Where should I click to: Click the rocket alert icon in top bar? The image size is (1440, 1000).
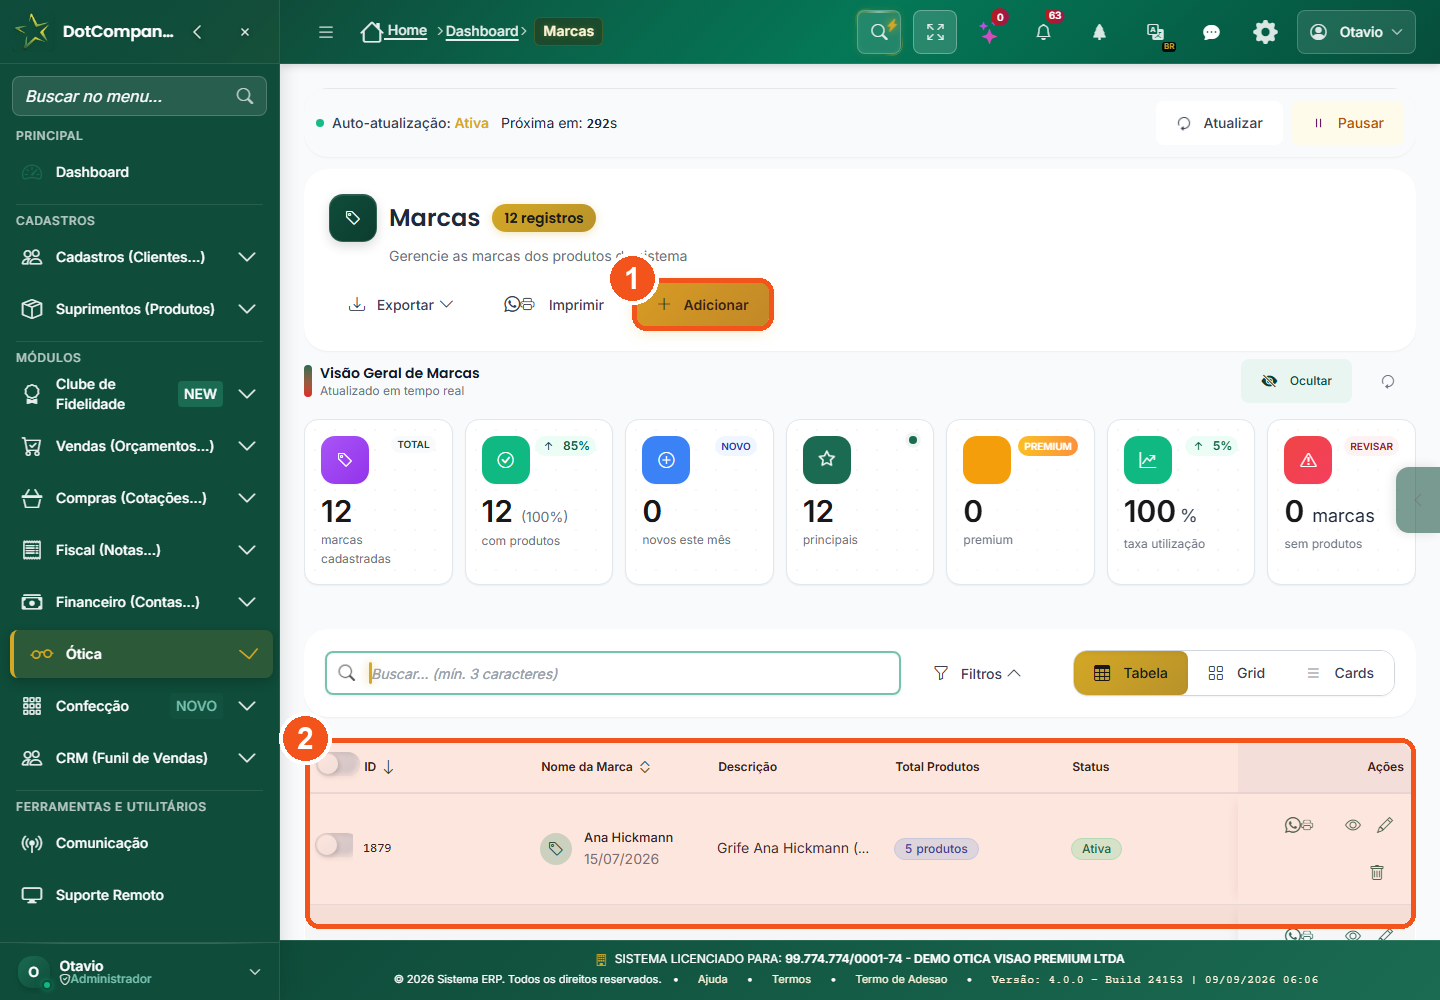[1099, 32]
